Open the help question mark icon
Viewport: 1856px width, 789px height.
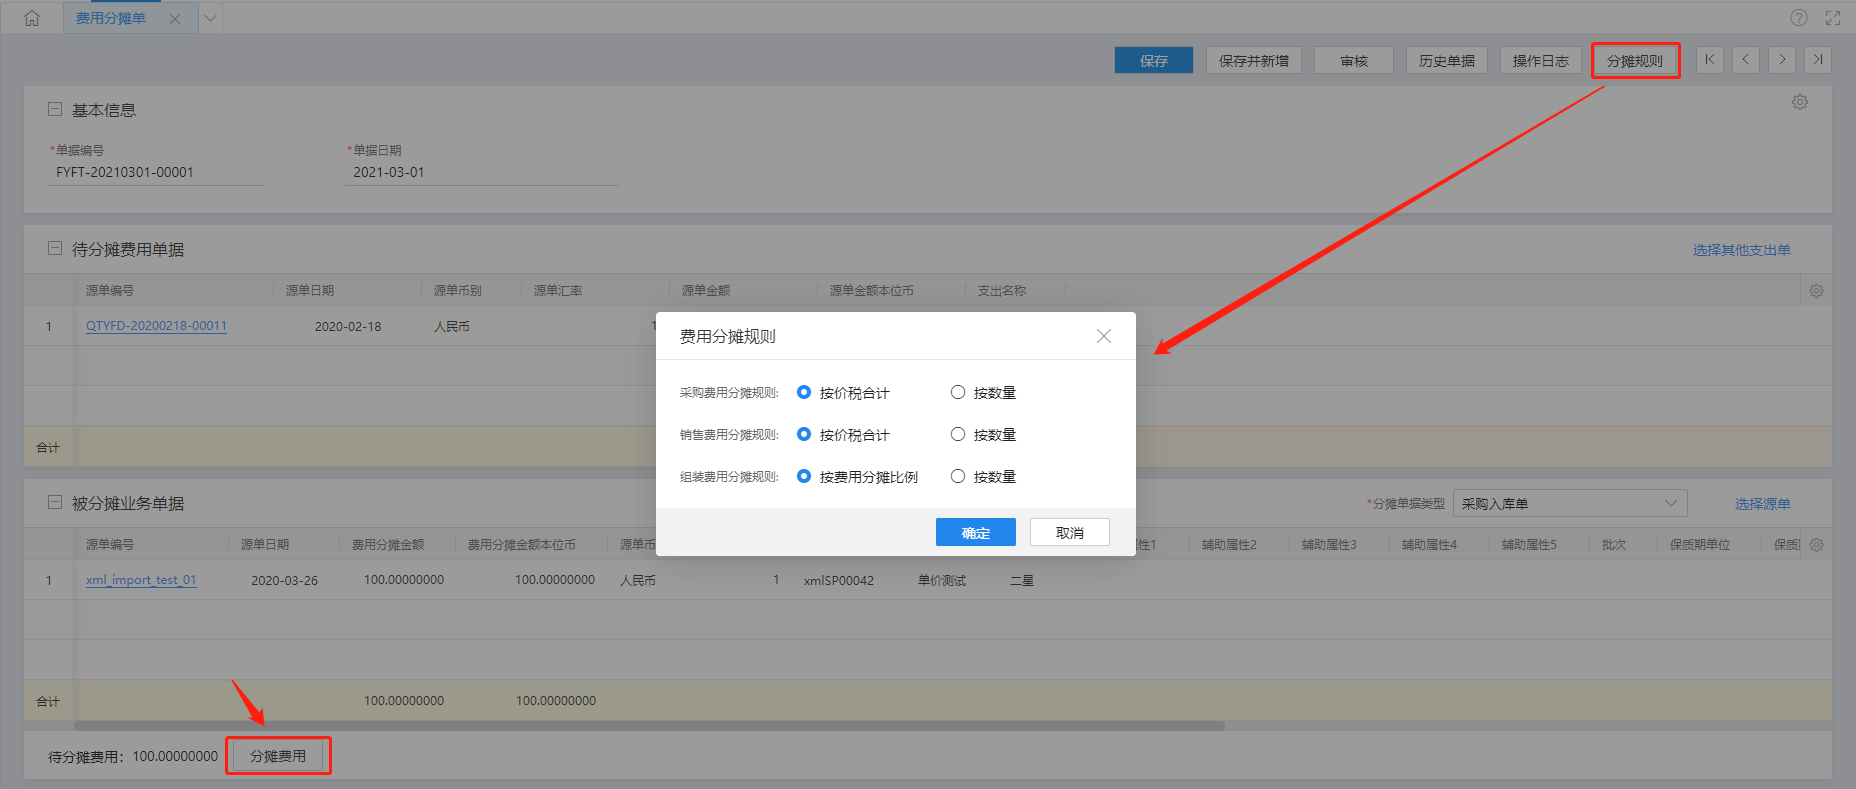point(1799,18)
